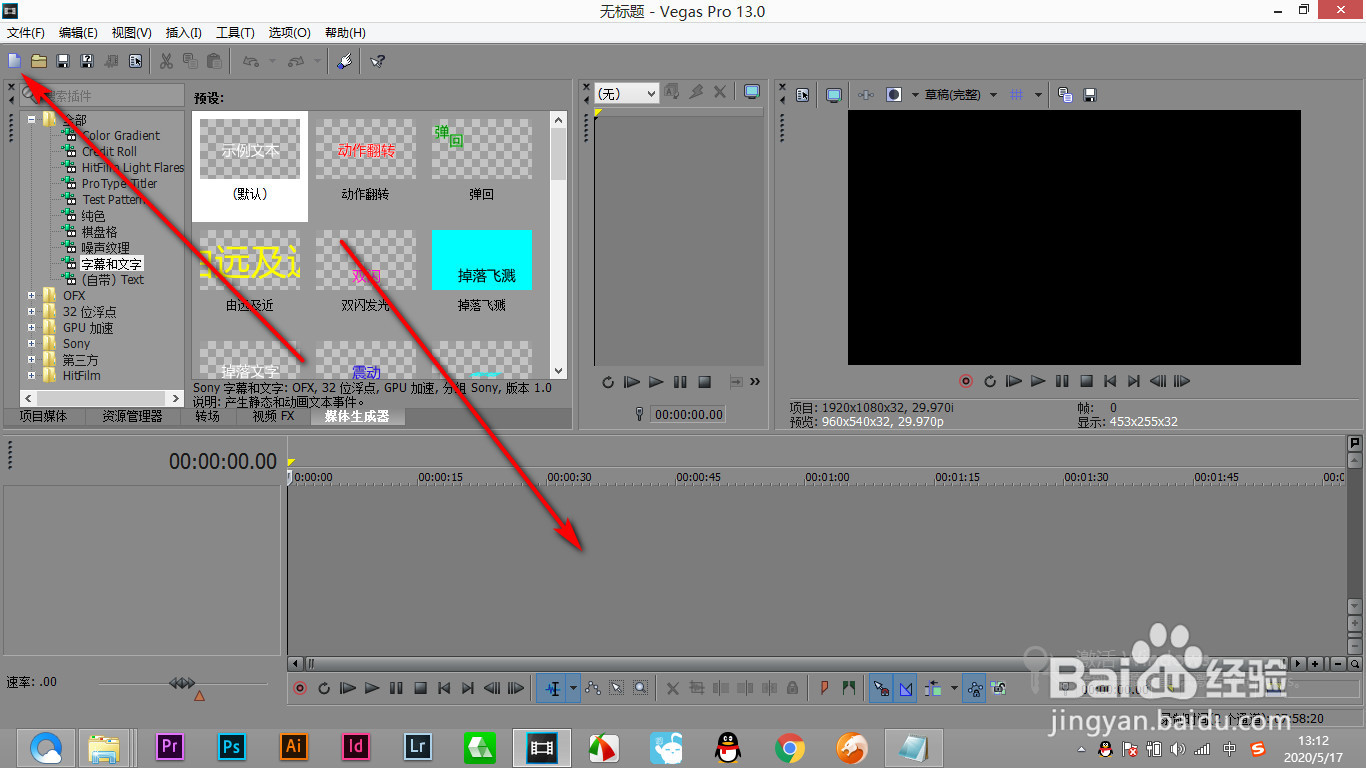Select the Zoom Edit magnifier tool
Image resolution: width=1366 pixels, height=768 pixels.
click(640, 688)
